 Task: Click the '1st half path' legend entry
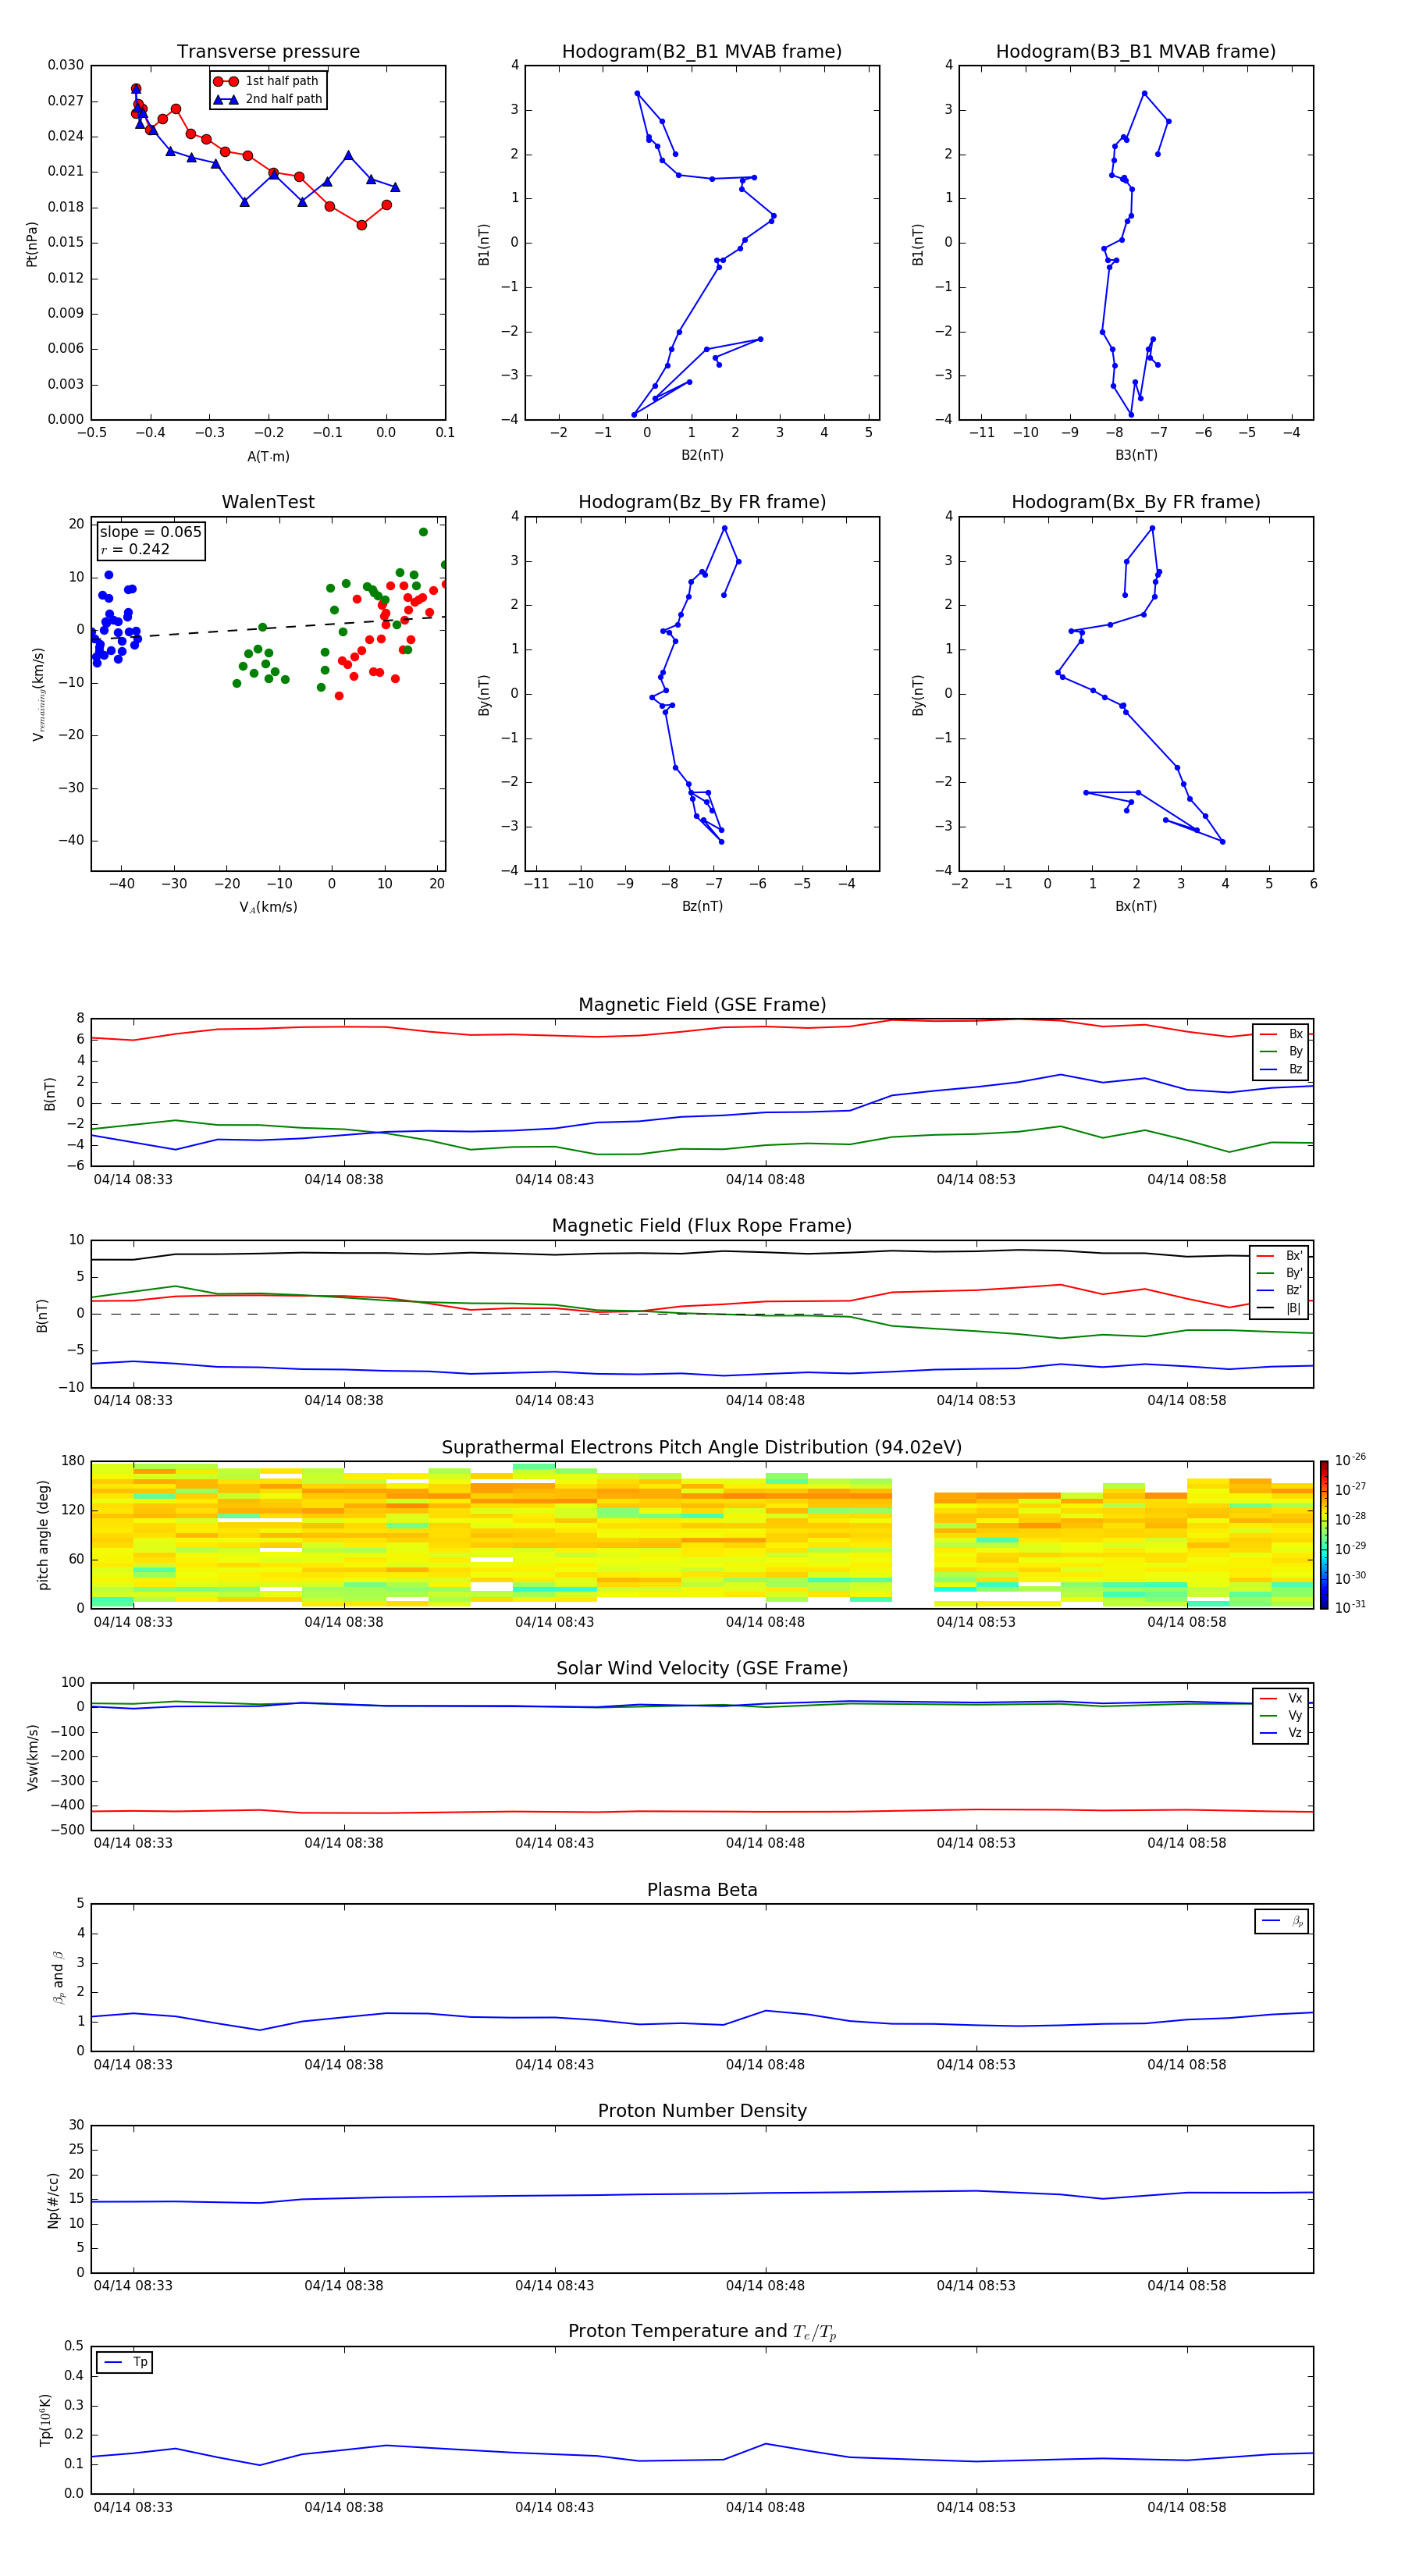point(266,81)
